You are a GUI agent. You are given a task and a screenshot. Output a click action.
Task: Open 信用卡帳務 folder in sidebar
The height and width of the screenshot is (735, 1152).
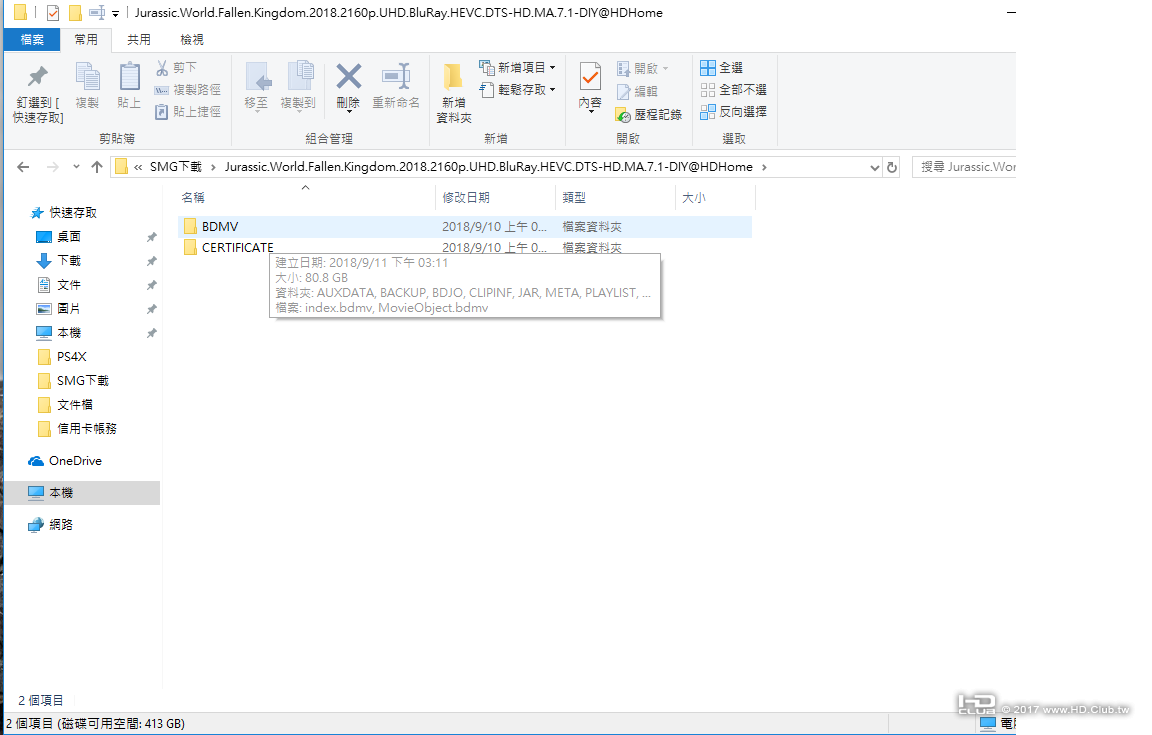tap(87, 429)
